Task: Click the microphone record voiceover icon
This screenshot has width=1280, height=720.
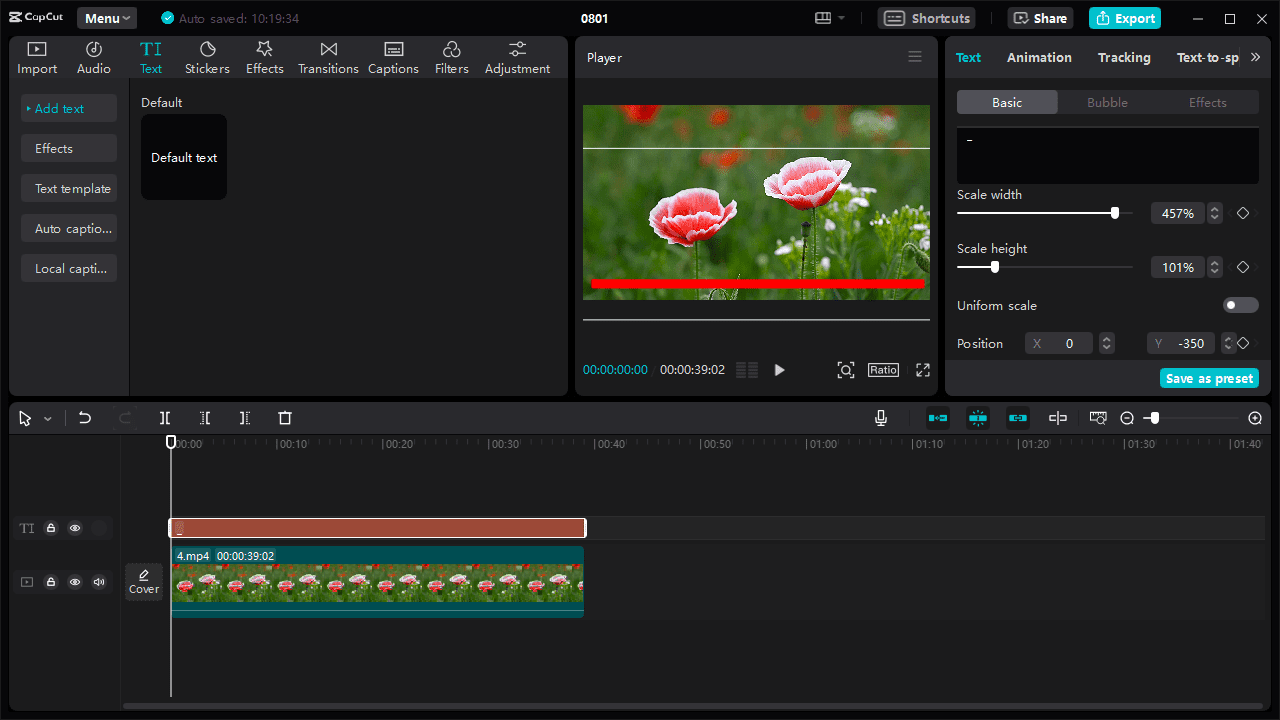Action: [881, 418]
